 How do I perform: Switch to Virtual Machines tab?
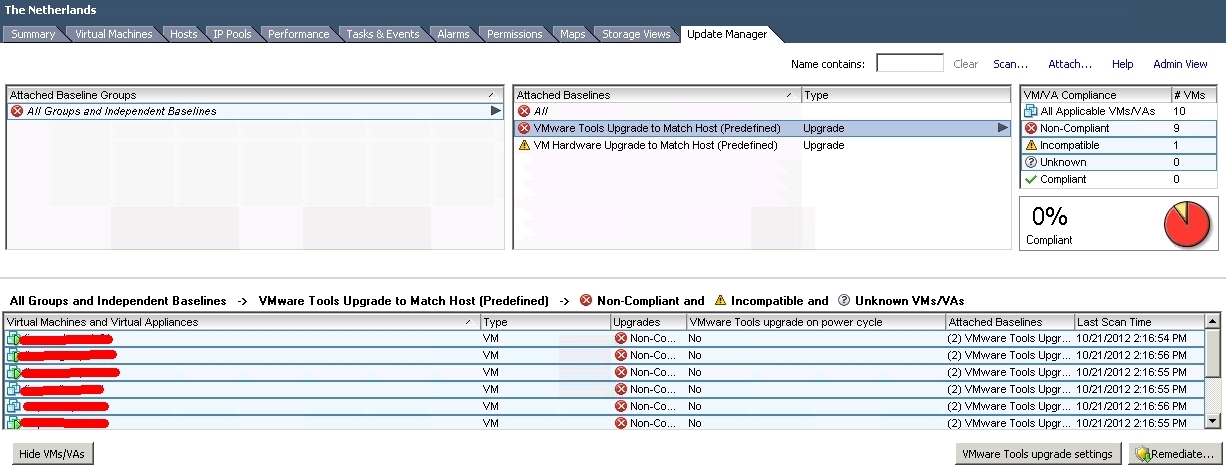(x=114, y=34)
